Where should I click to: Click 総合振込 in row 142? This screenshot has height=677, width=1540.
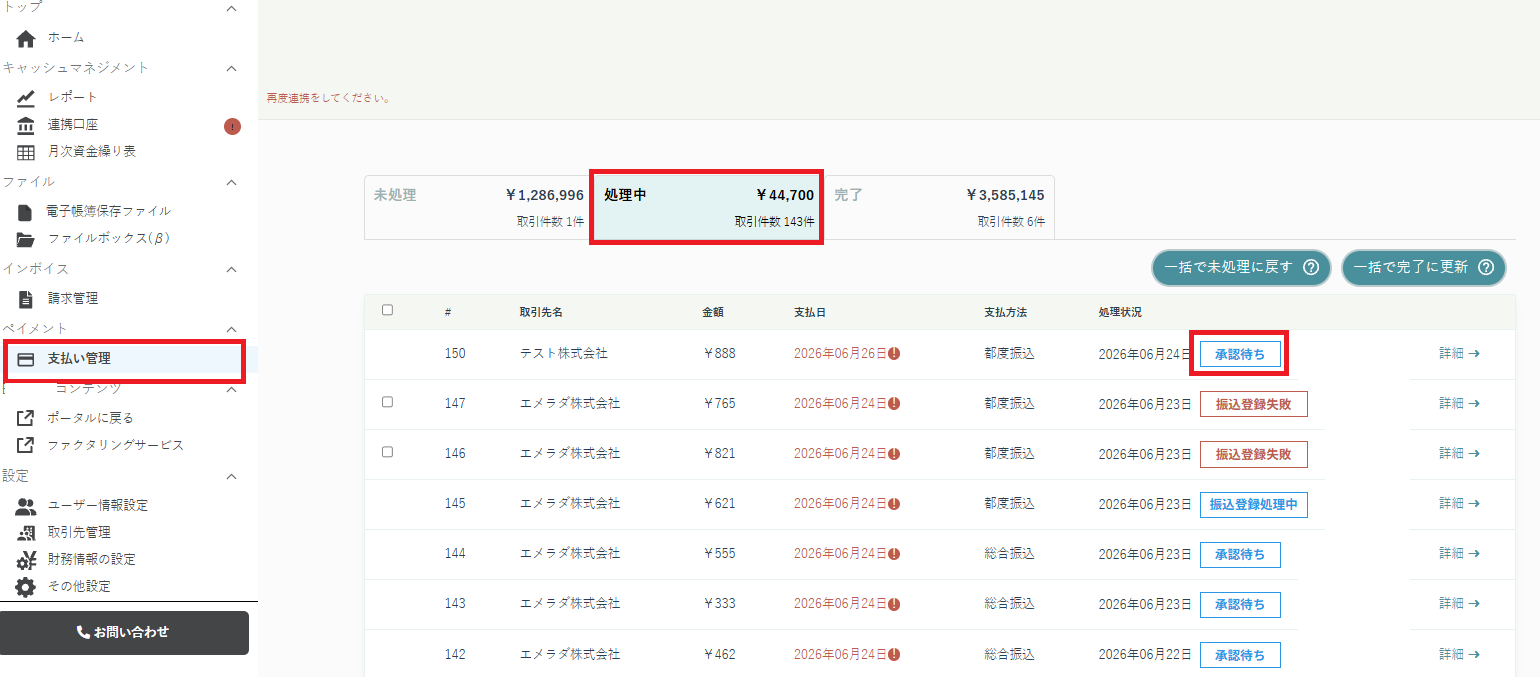[x=1009, y=655]
